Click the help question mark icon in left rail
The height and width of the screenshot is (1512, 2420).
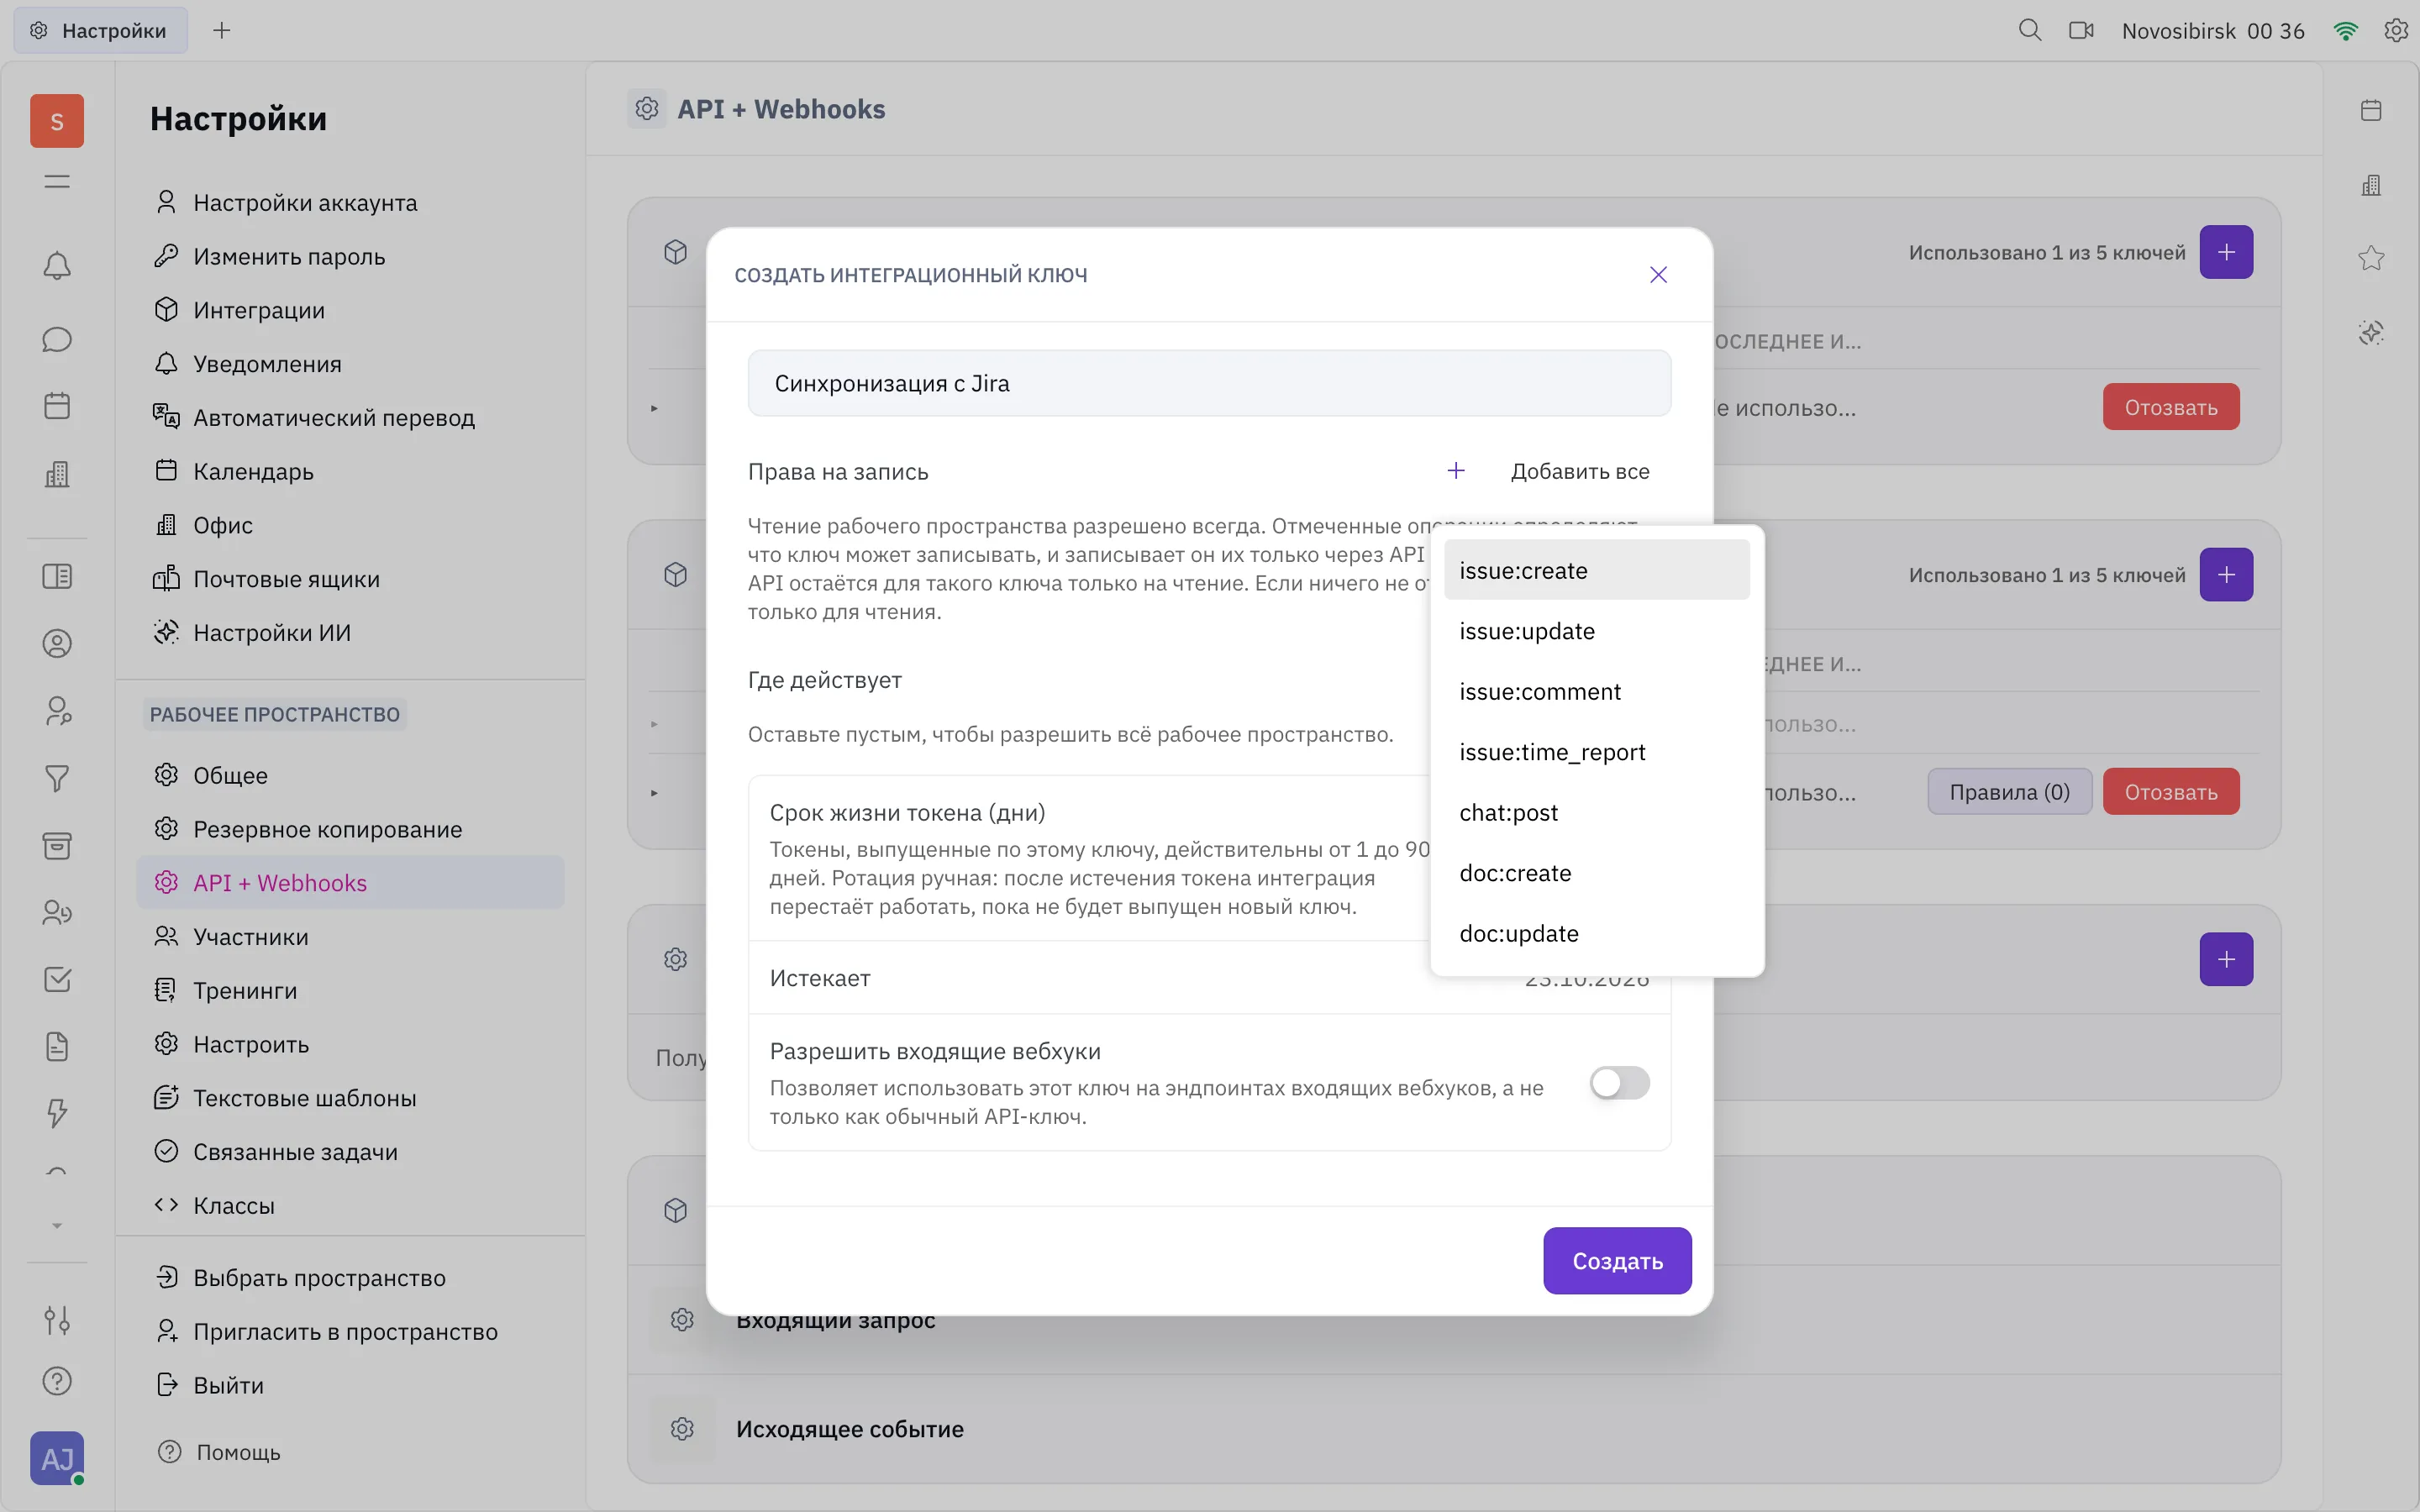[x=57, y=1381]
